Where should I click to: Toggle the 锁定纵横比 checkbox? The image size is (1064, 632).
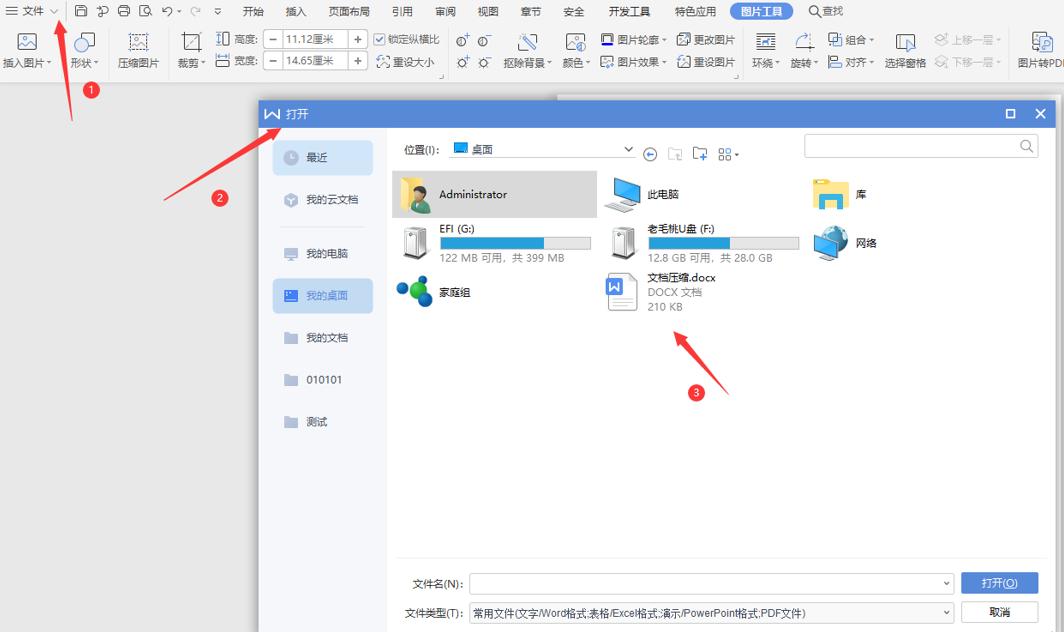pos(379,39)
